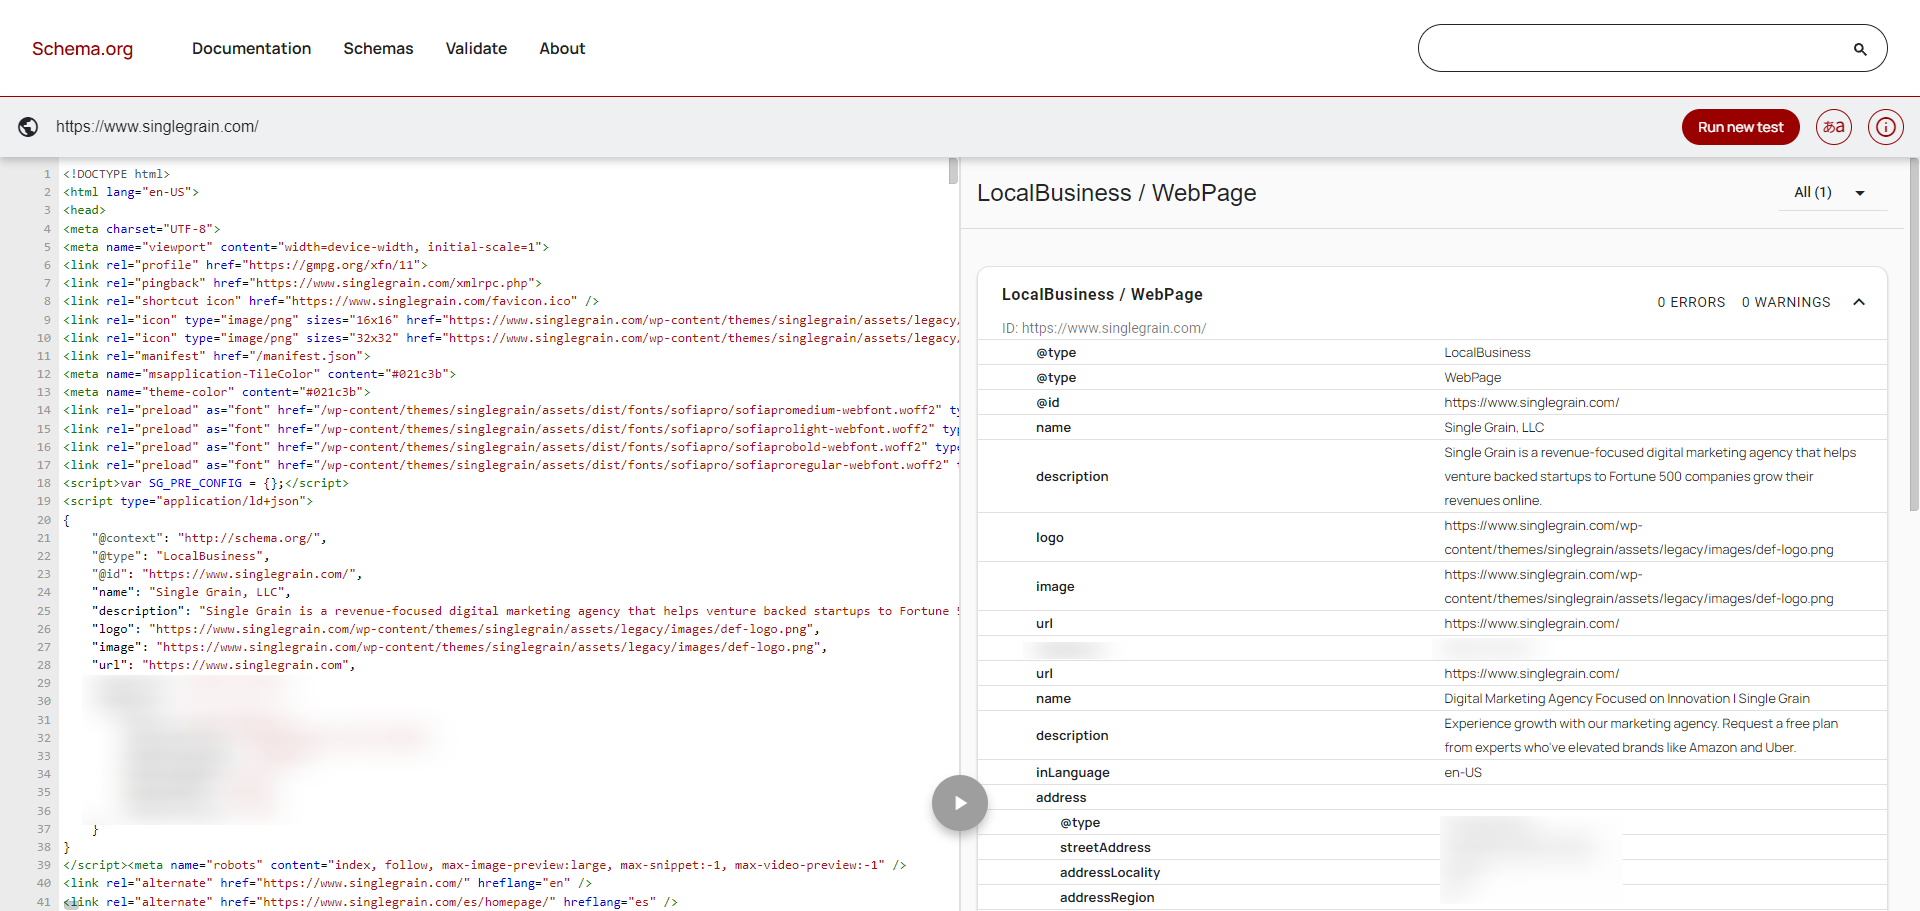Click the https://www.singlegrain.com/ tested URL
The width and height of the screenshot is (1920, 911).
tap(157, 127)
